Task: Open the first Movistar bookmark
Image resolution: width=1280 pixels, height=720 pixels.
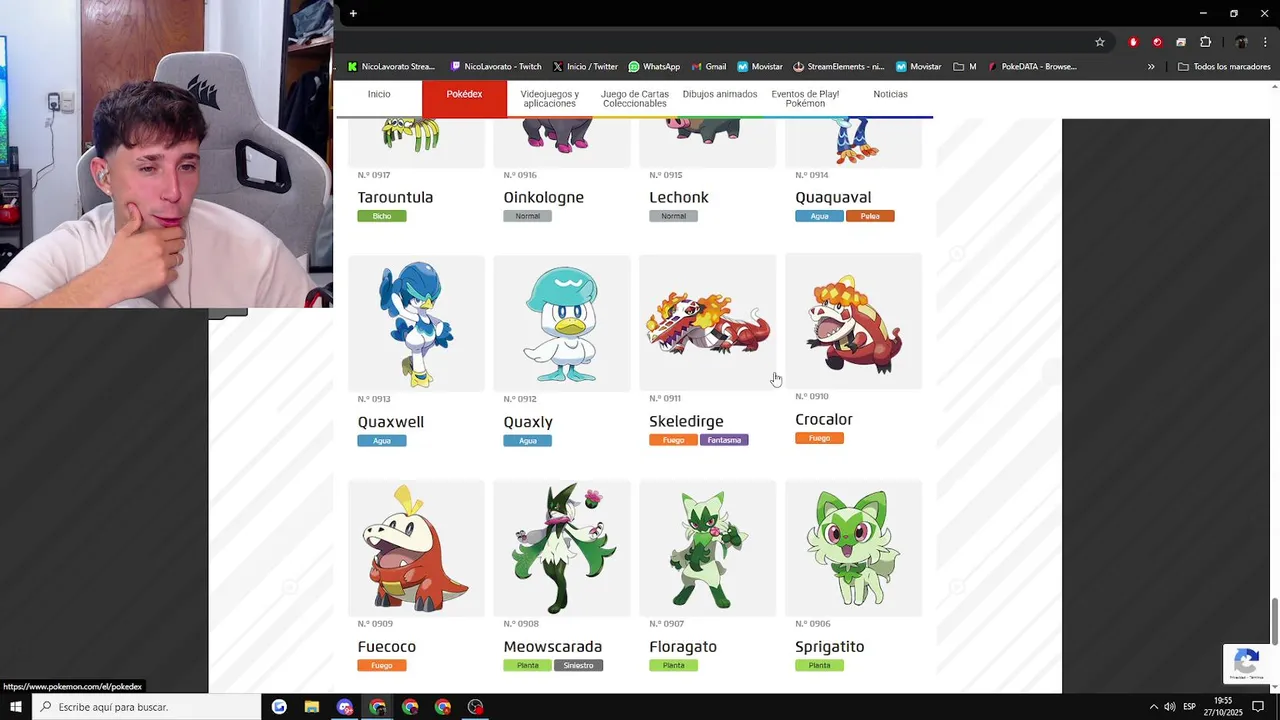Action: click(760, 67)
